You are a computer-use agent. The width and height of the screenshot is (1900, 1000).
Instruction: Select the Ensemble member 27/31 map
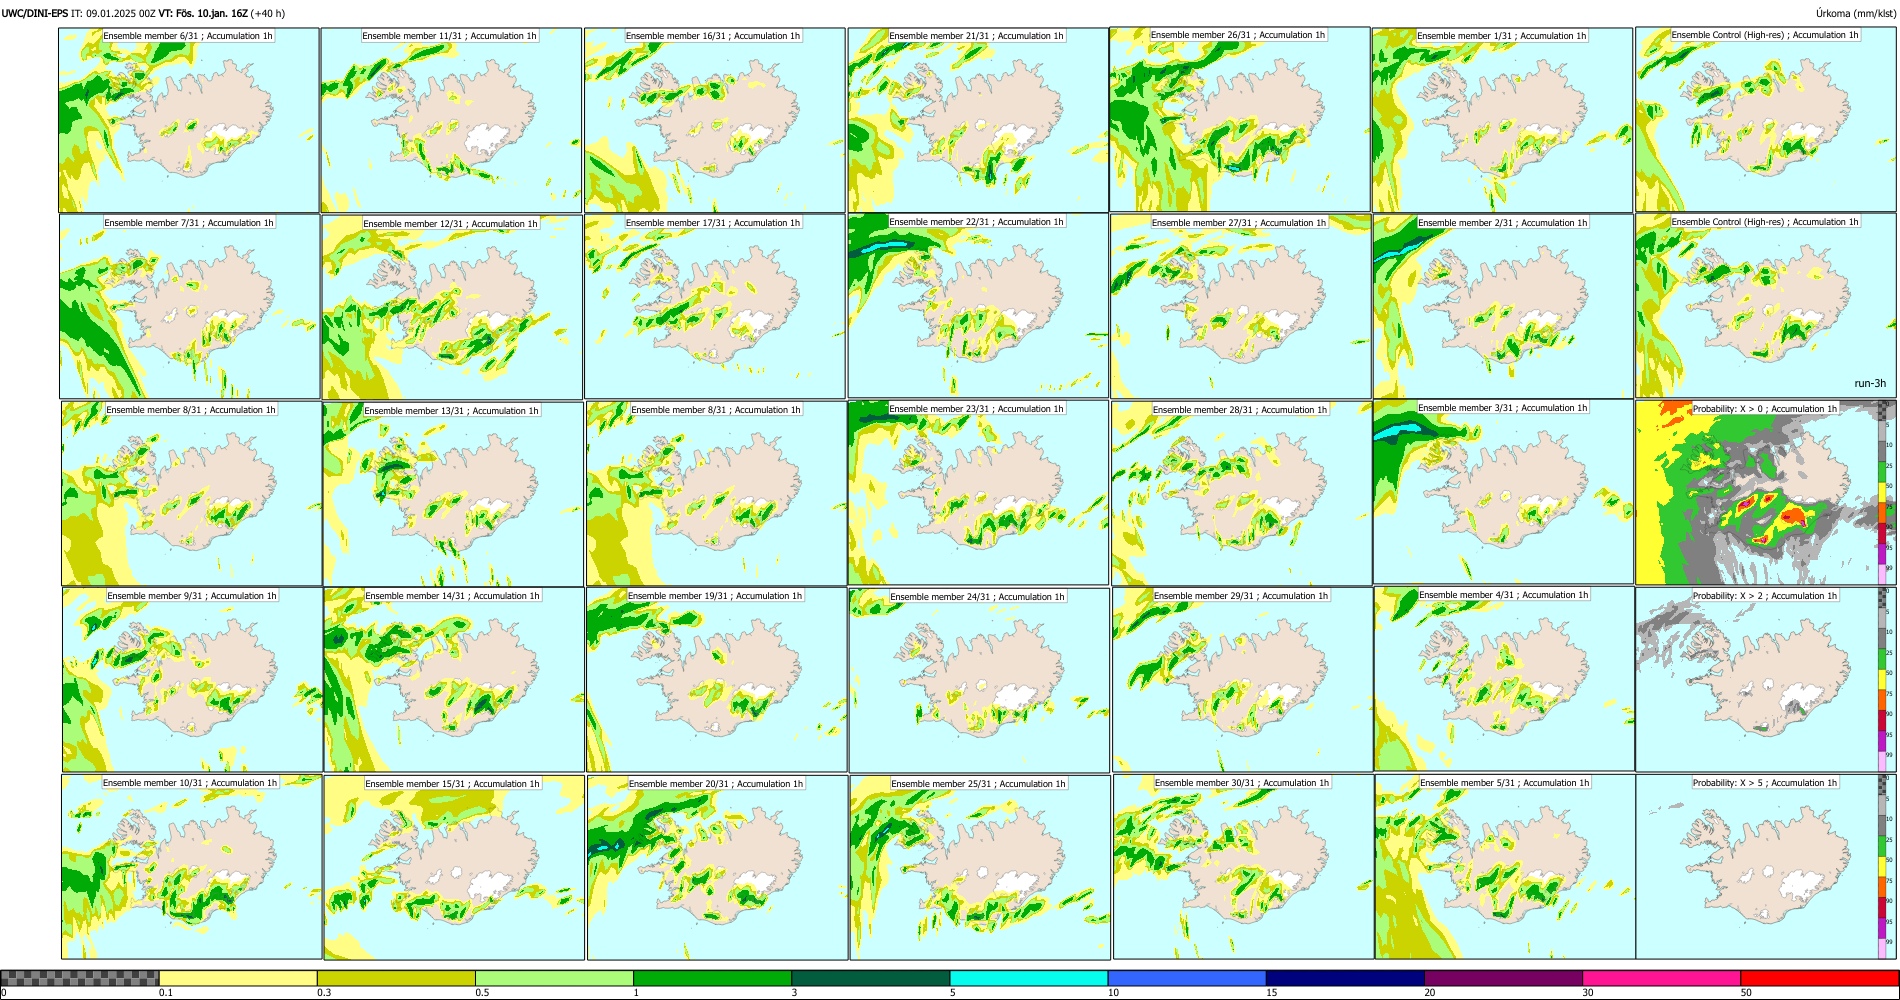1241,306
